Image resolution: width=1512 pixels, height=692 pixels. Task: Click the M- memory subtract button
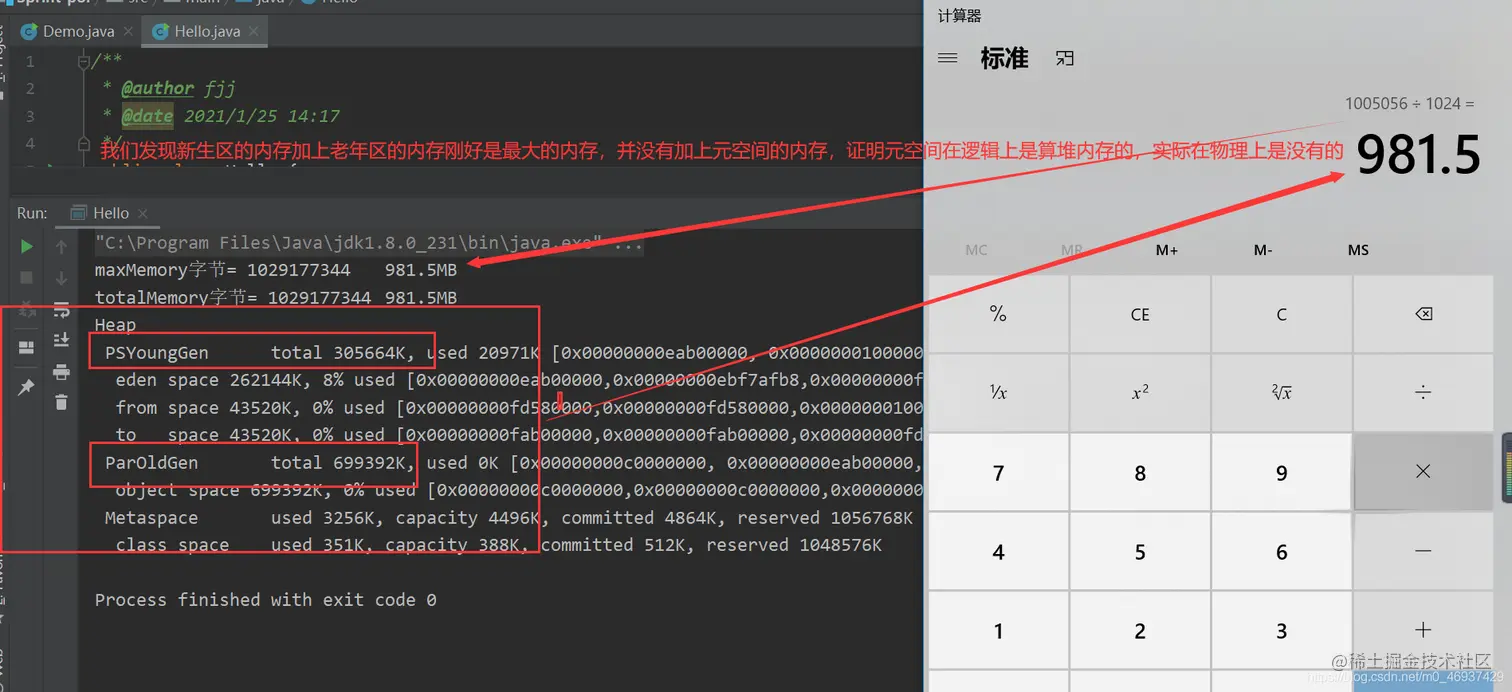[1262, 250]
